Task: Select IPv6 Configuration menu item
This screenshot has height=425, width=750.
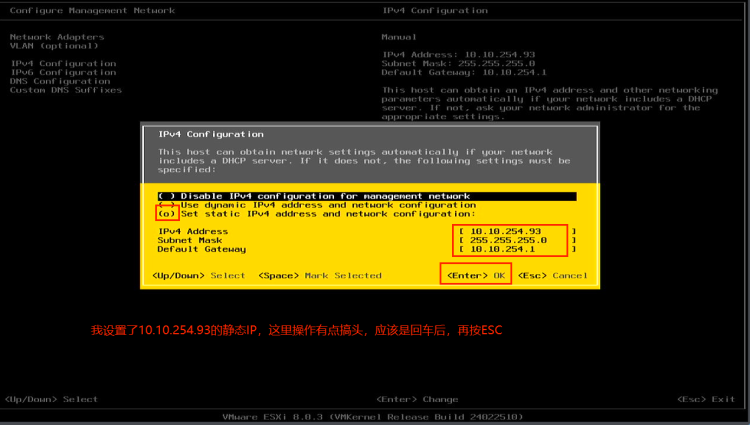Action: coord(63,72)
